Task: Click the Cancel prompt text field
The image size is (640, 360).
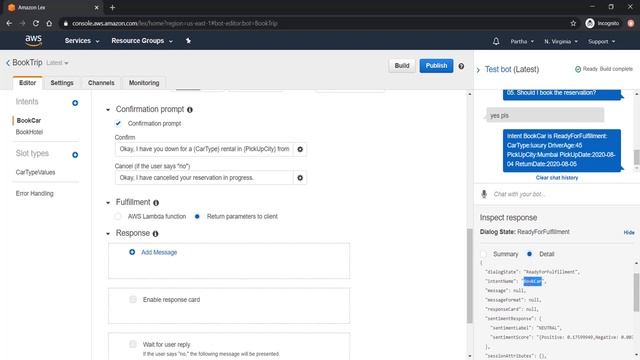Action: point(204,178)
